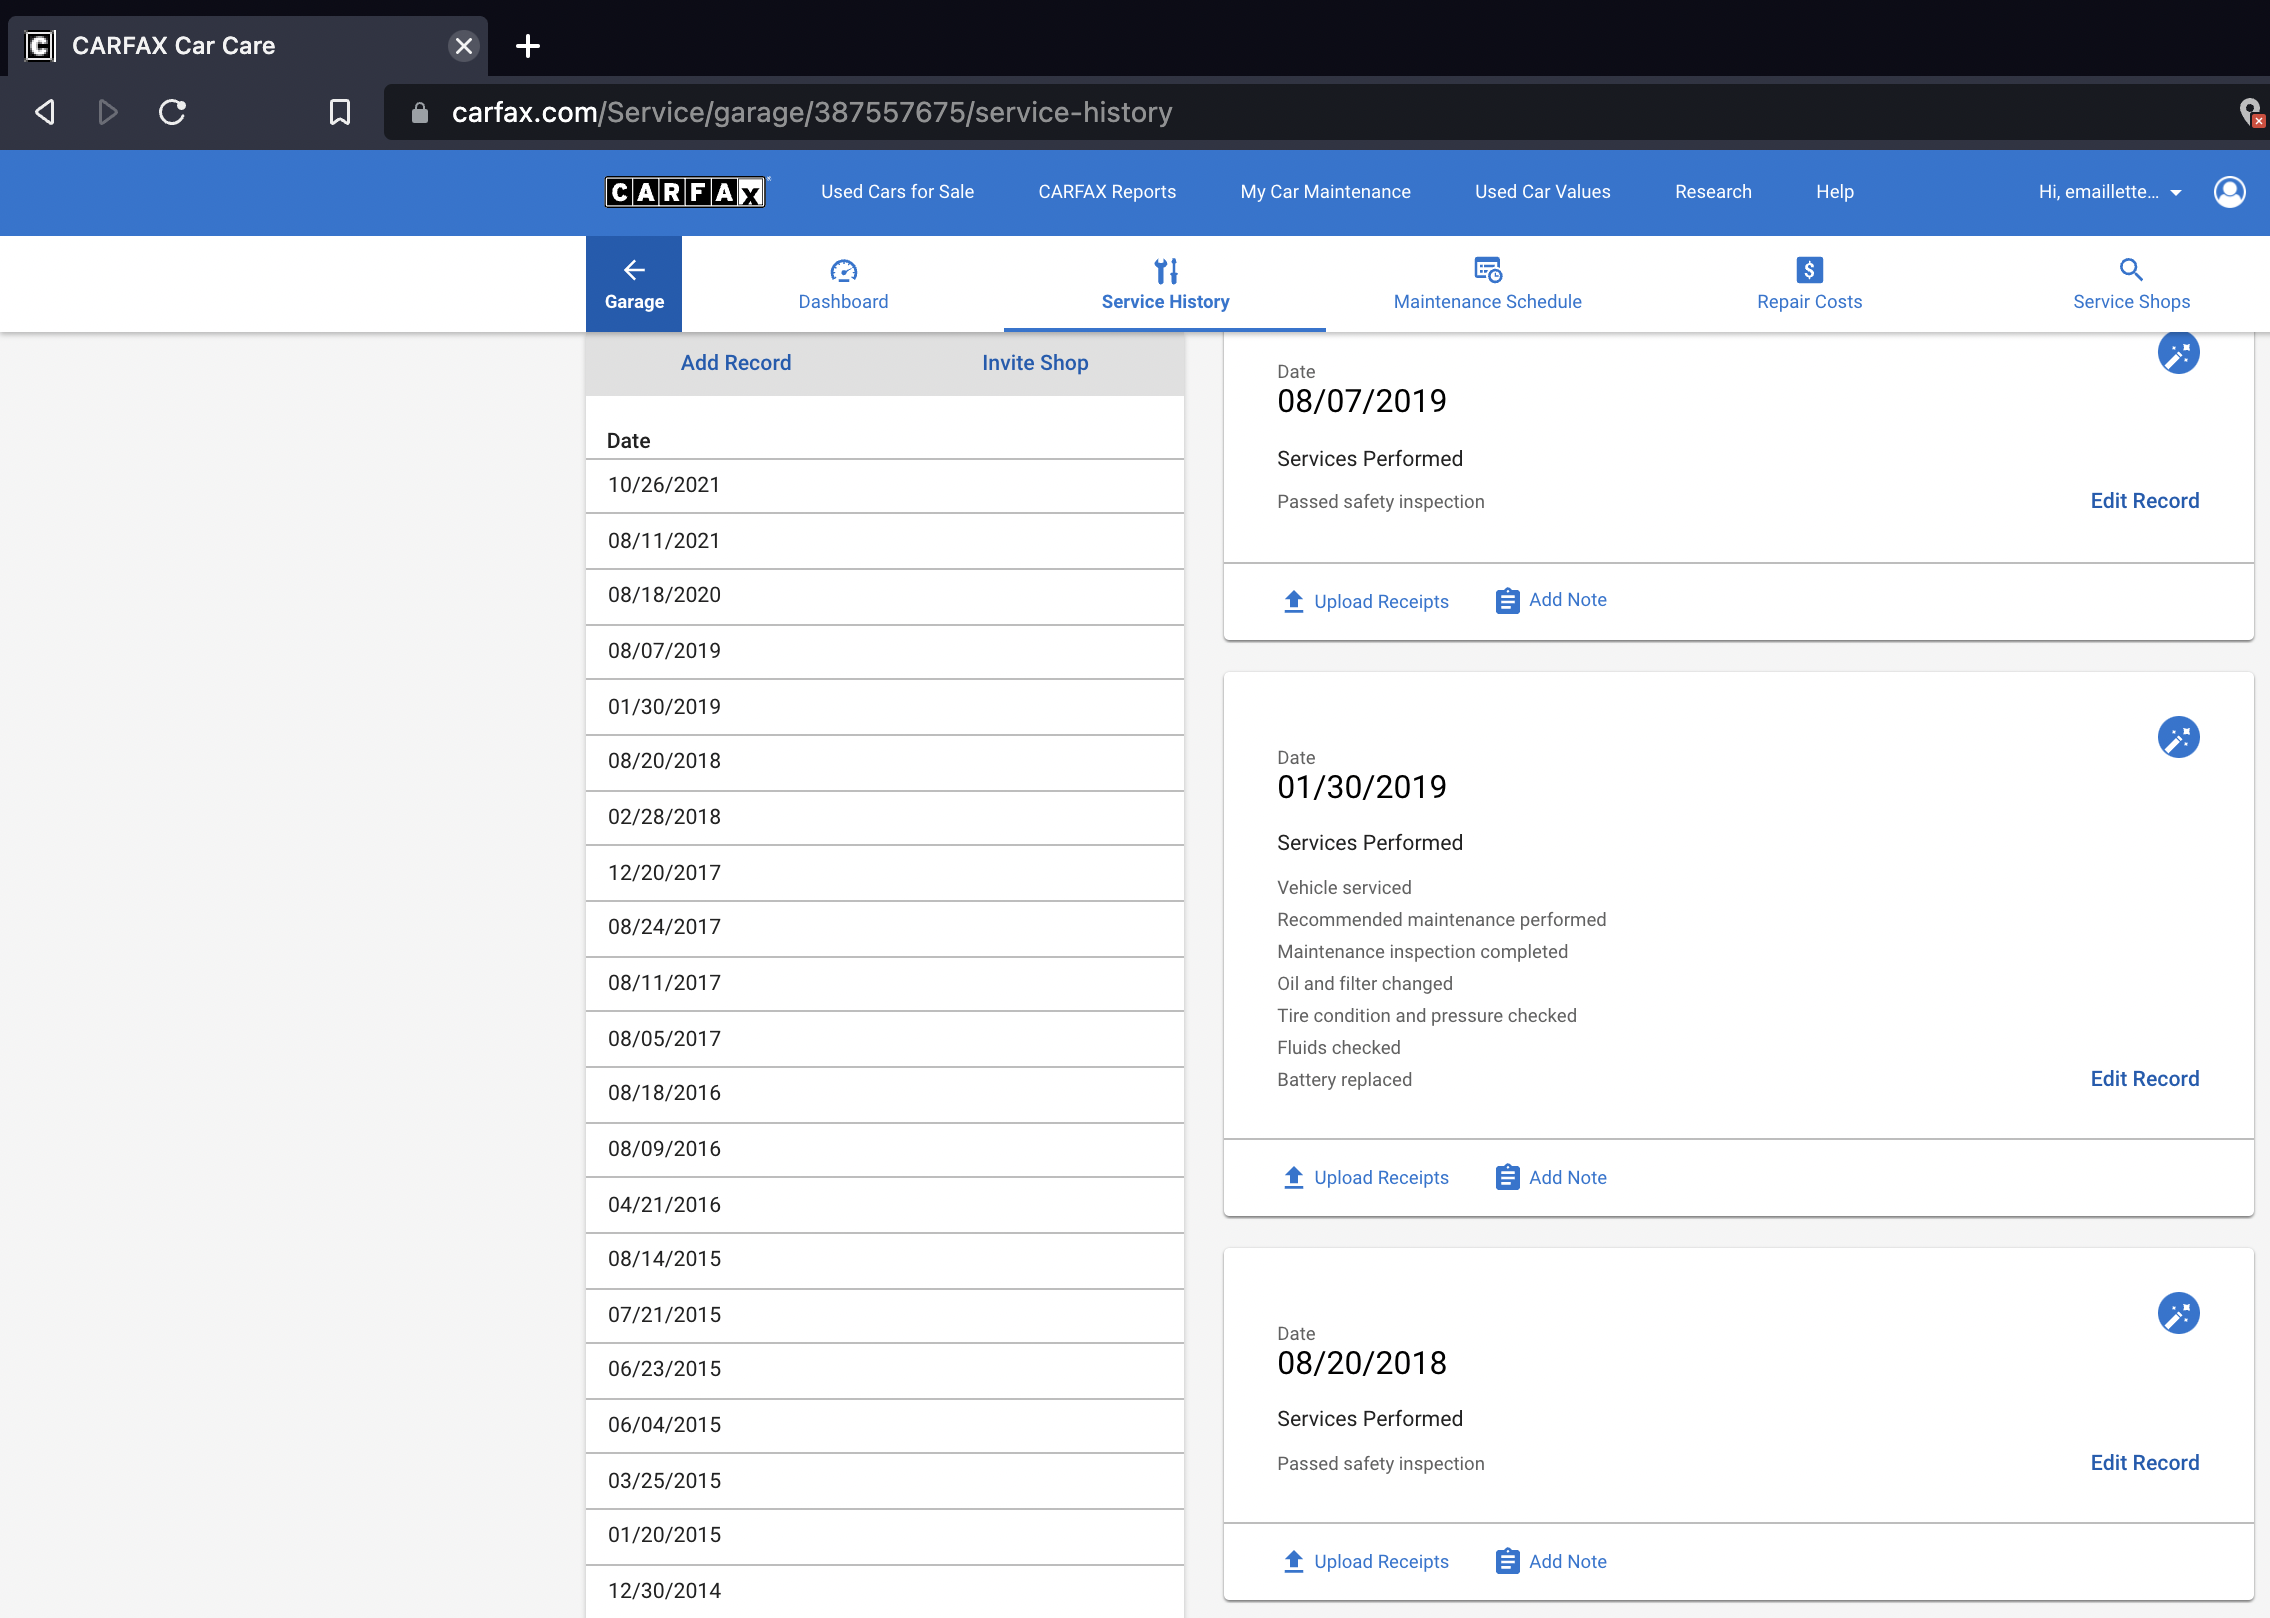Click the note clipboard icon for 01/30/2019 record
The image size is (2270, 1618).
tap(1508, 1177)
